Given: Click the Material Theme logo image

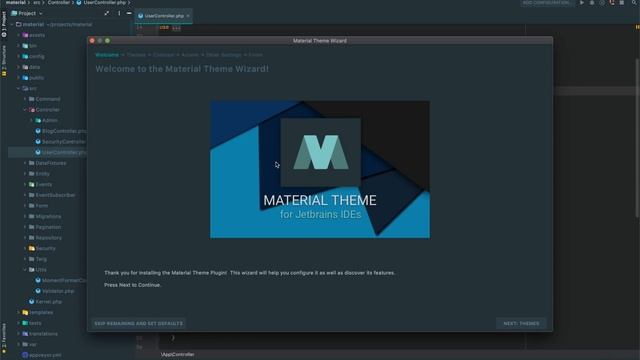Looking at the screenshot, I should click(320, 169).
